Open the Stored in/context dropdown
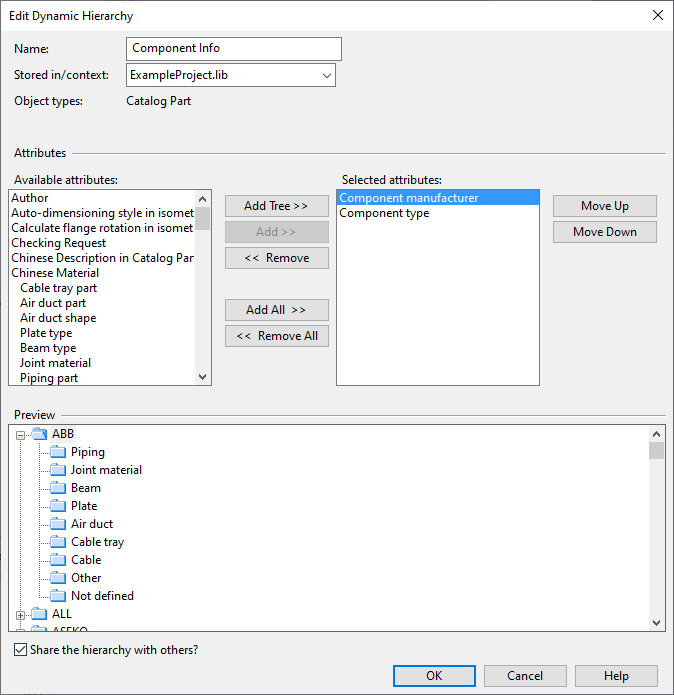Viewport: 674px width, 695px height. tap(326, 75)
